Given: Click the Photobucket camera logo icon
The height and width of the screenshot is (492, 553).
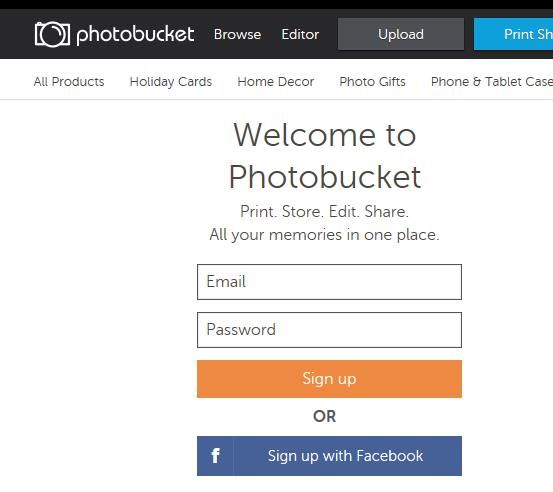Looking at the screenshot, I should tap(52, 34).
